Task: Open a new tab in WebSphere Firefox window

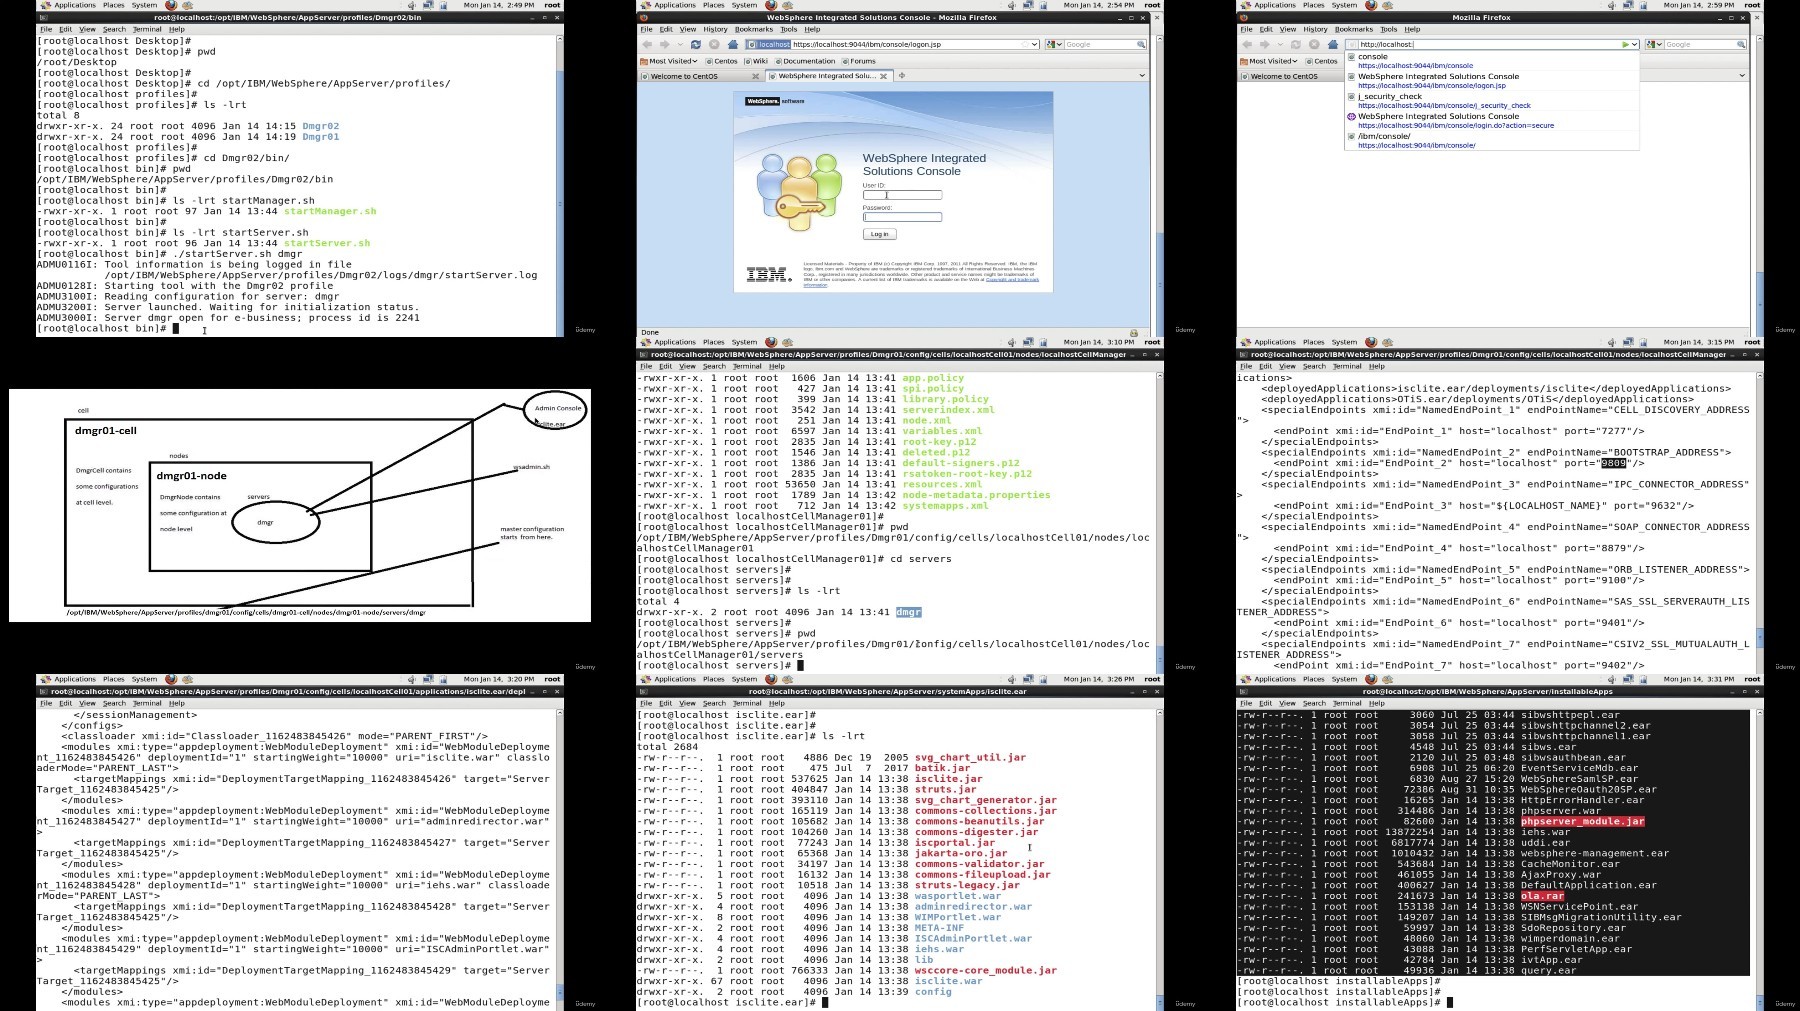Action: tap(901, 76)
